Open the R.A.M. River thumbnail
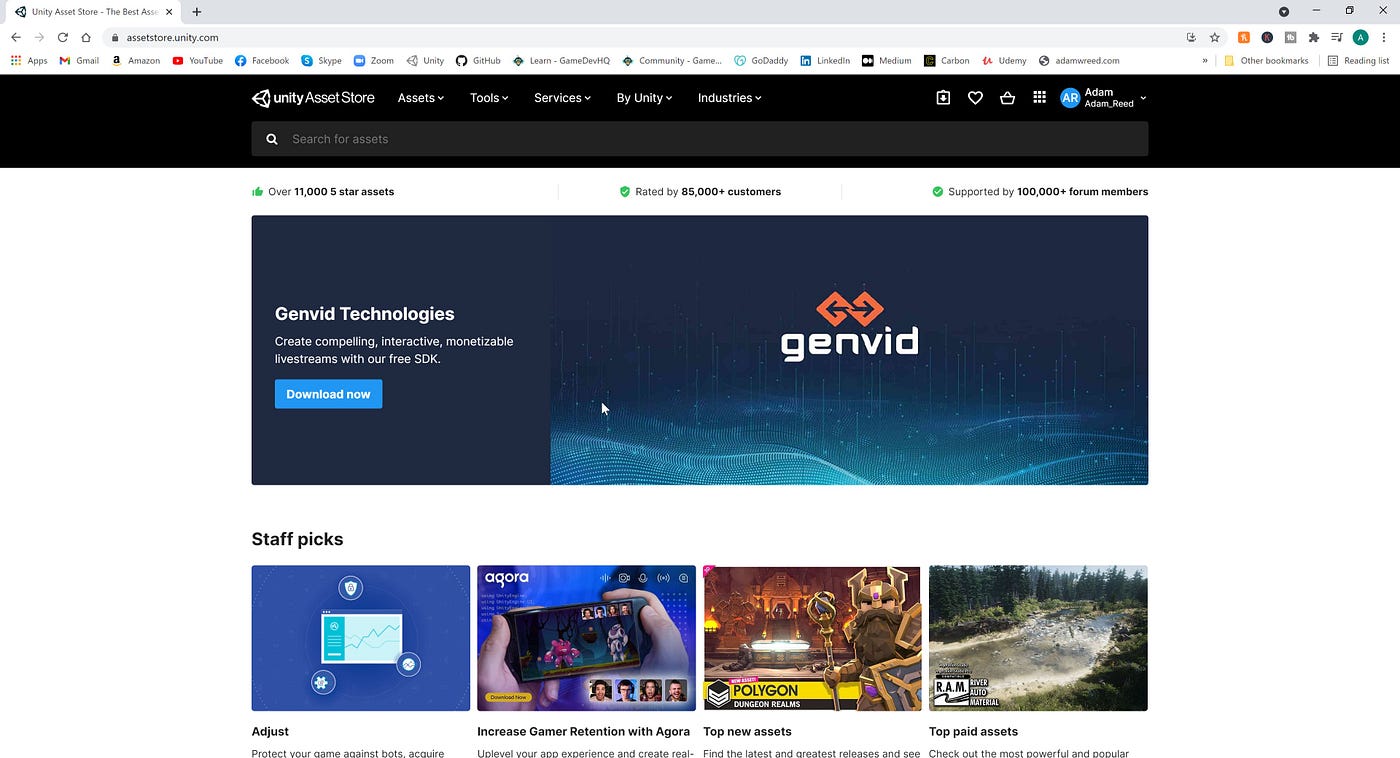 tap(1038, 638)
